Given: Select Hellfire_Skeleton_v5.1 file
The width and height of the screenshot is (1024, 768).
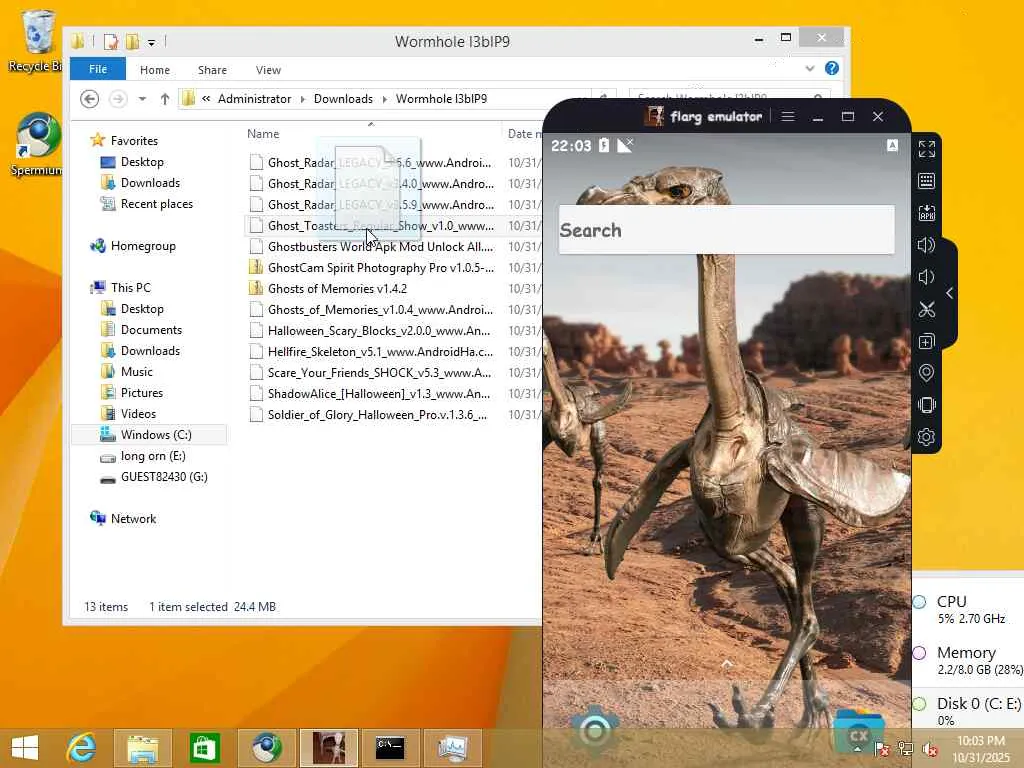Looking at the screenshot, I should 379,351.
